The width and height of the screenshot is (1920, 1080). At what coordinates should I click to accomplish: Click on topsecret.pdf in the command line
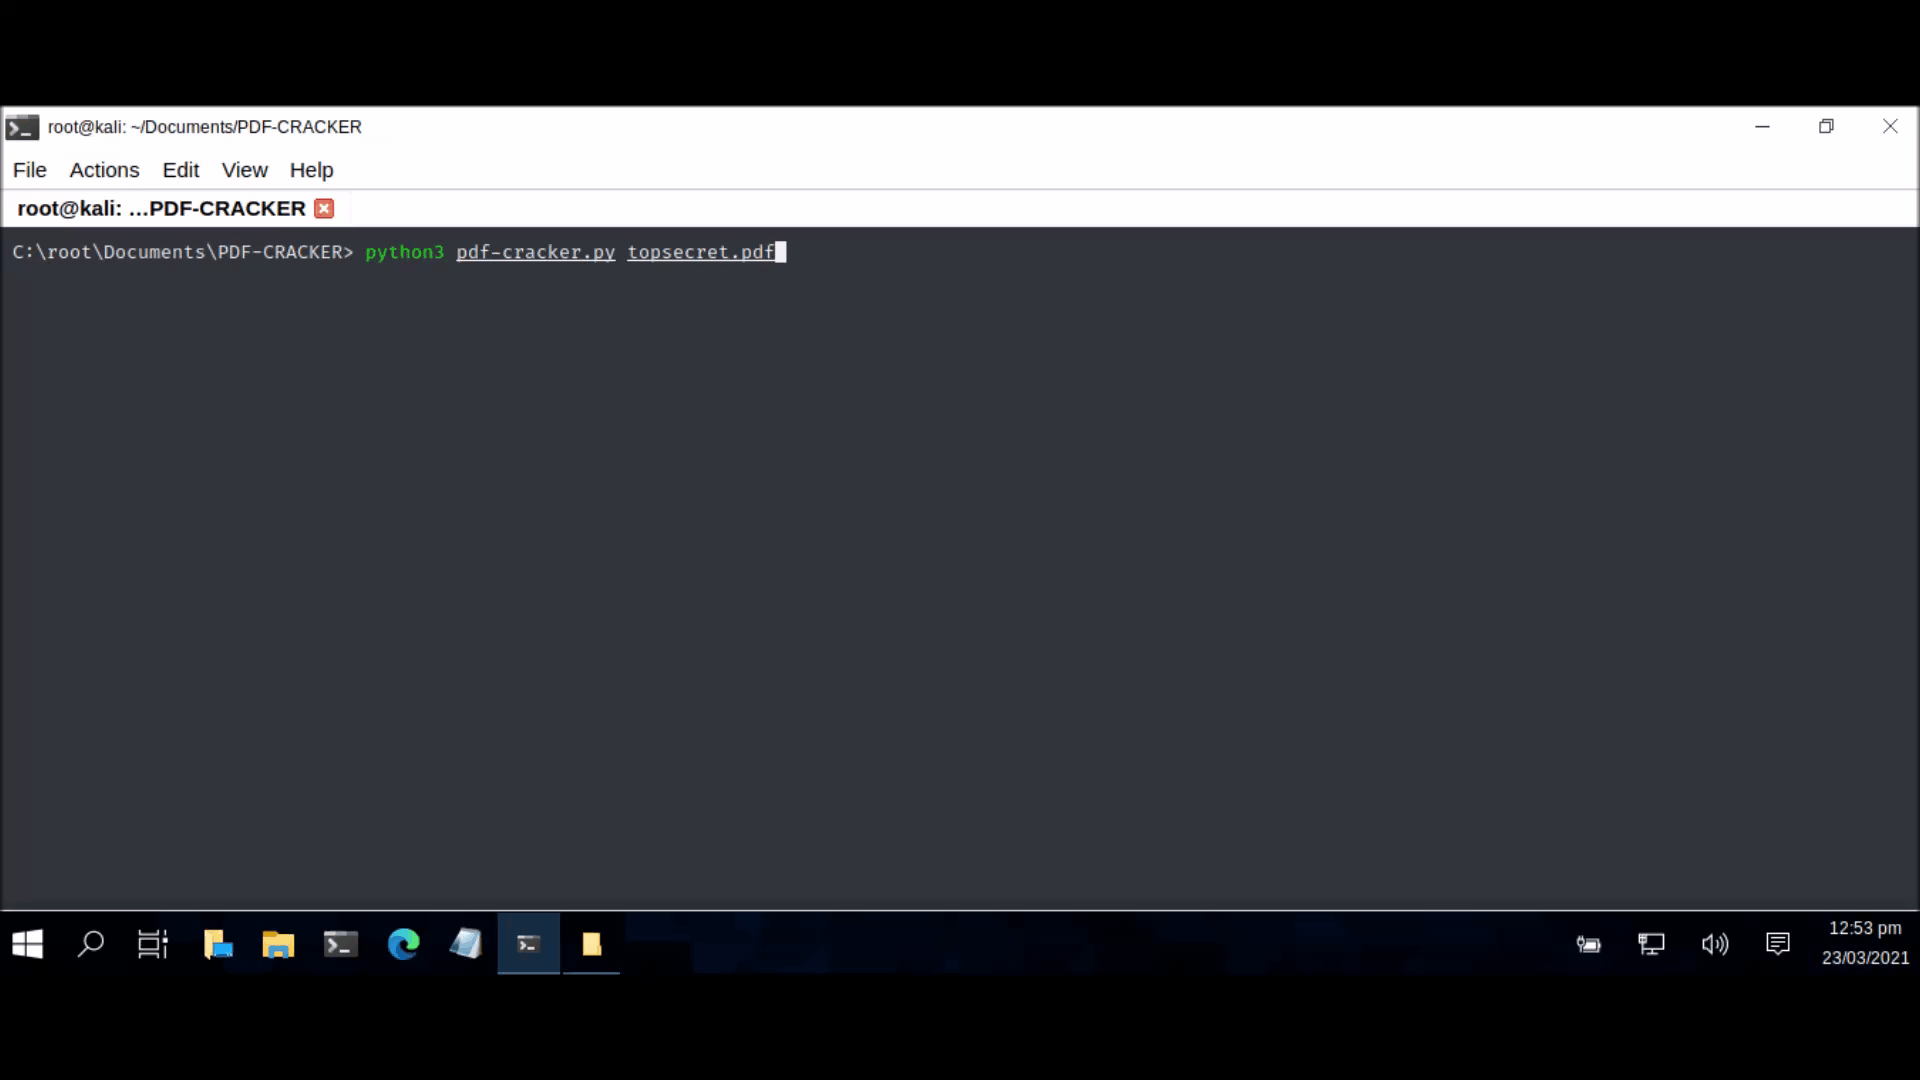pyautogui.click(x=700, y=252)
